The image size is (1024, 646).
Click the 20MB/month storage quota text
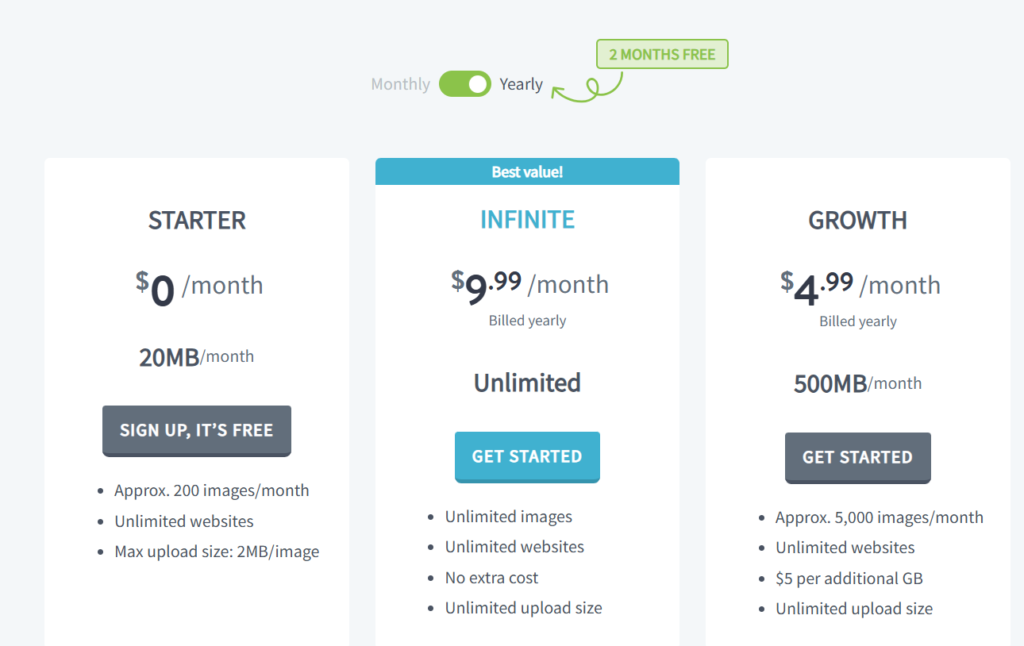(x=196, y=357)
